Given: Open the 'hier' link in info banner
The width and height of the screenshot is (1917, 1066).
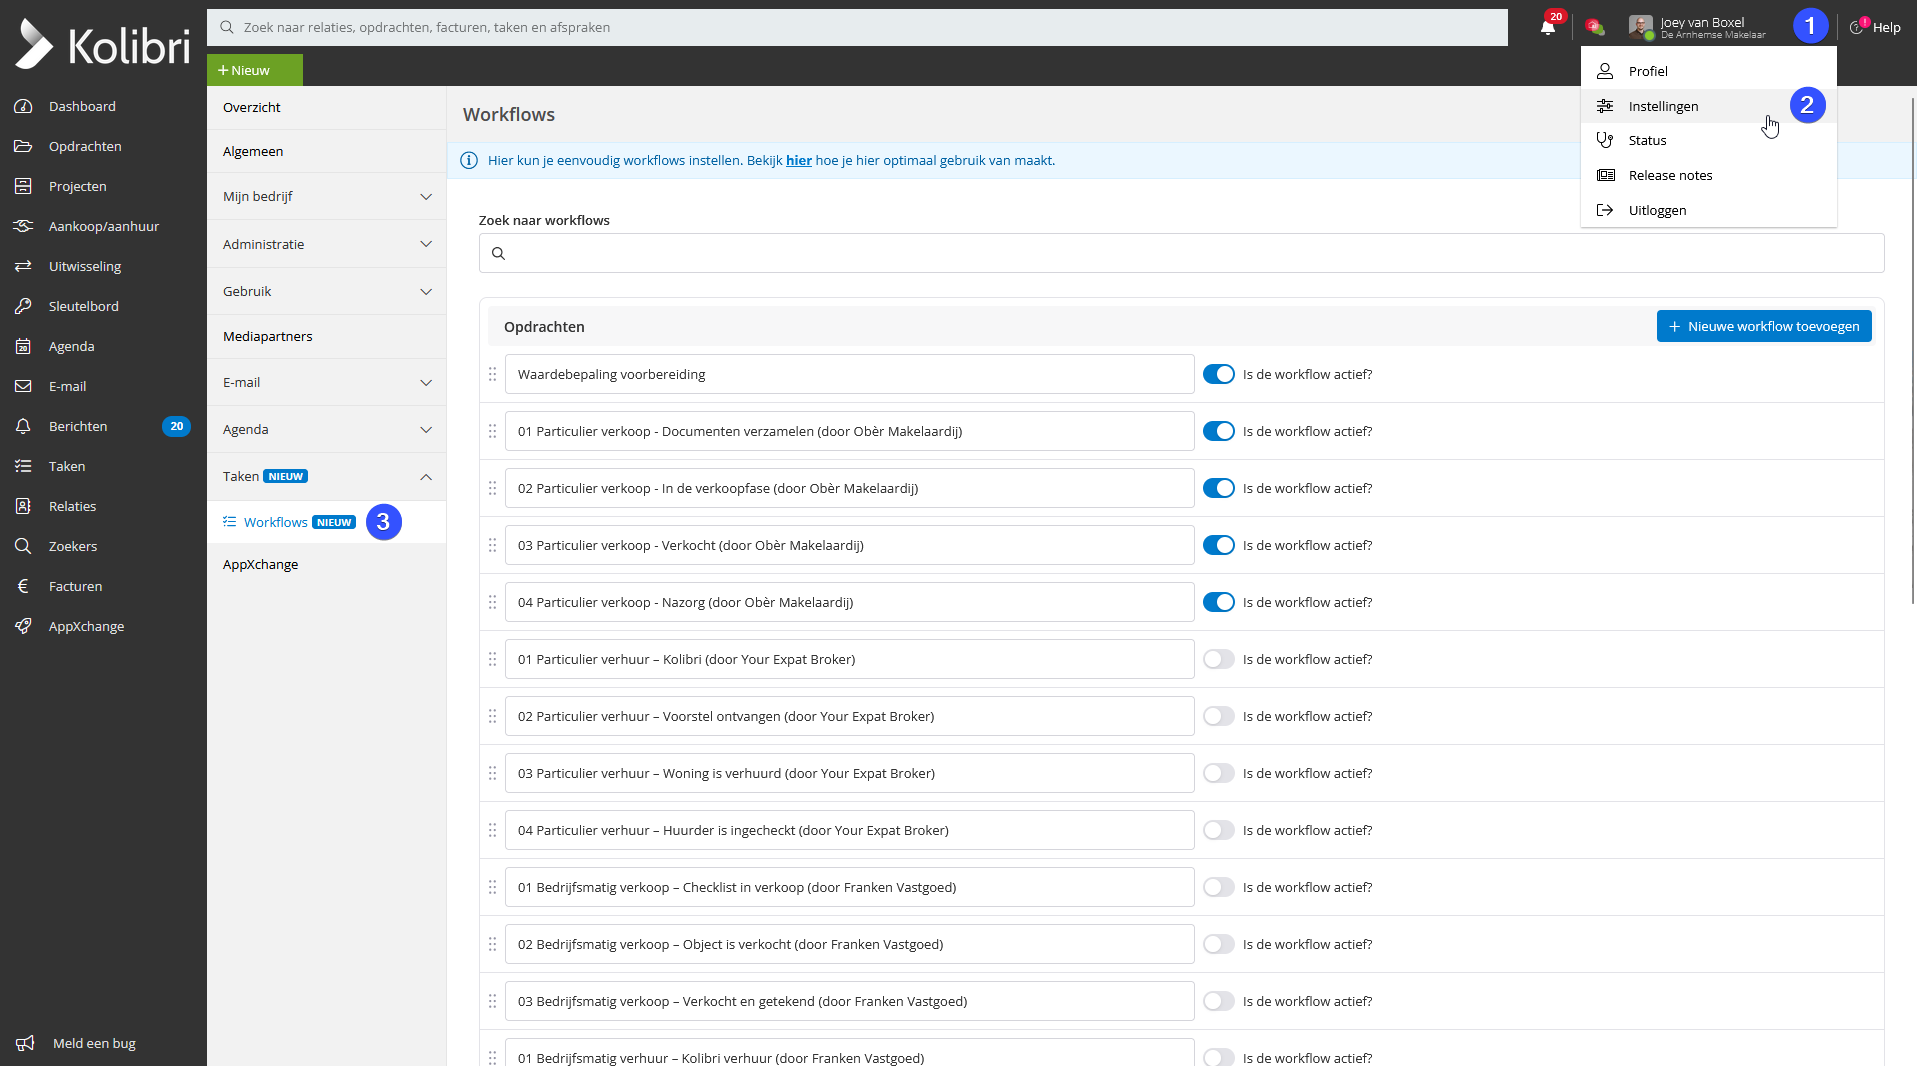Looking at the screenshot, I should [x=798, y=160].
